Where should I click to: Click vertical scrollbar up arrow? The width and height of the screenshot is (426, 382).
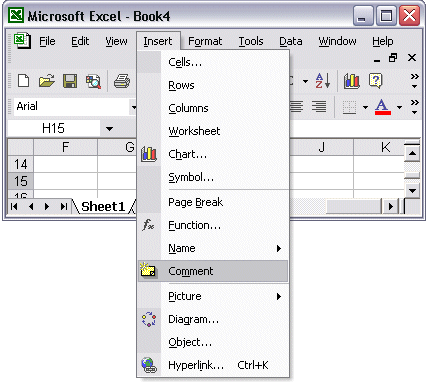pos(412,154)
